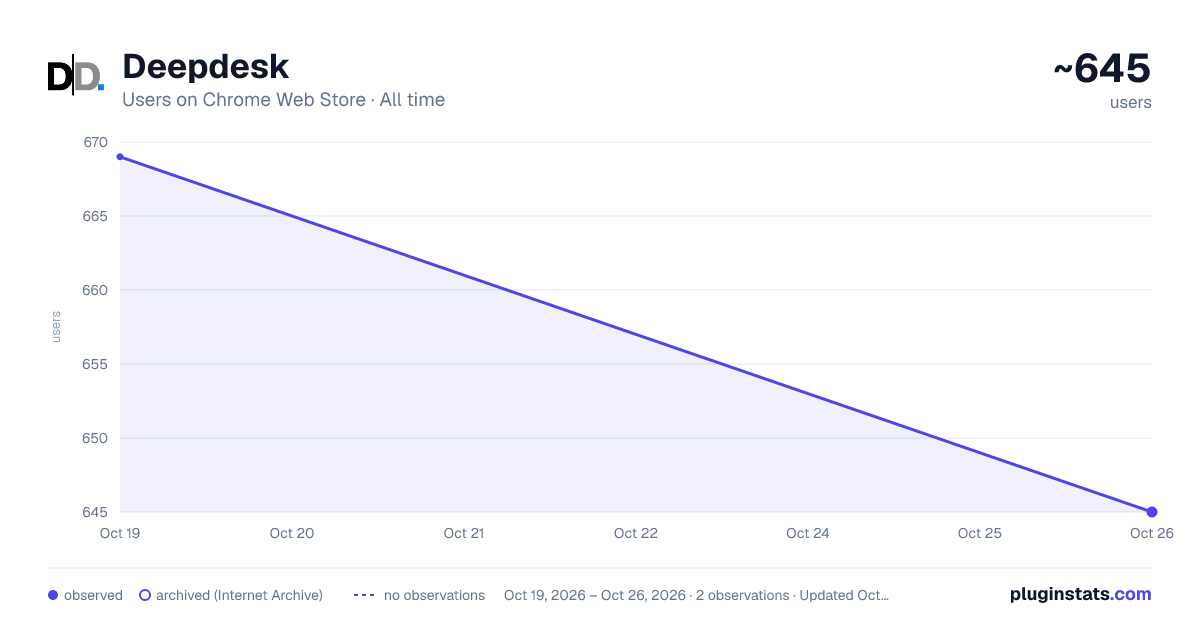Image resolution: width=1200 pixels, height=630 pixels.
Task: Click the Oct 22 x-axis label
Action: pos(636,533)
